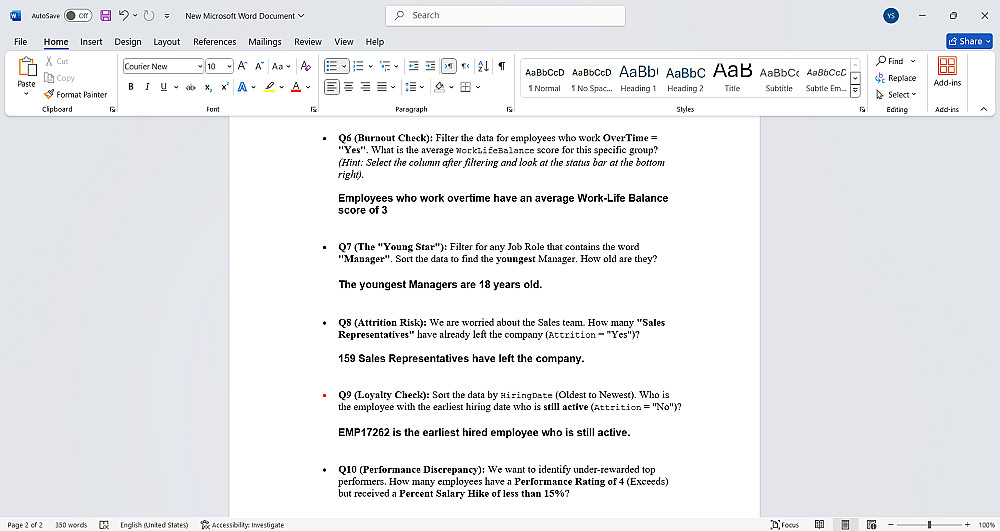Viewport: 1000px width, 531px height.
Task: Switch to the Insert tab
Action: point(91,41)
